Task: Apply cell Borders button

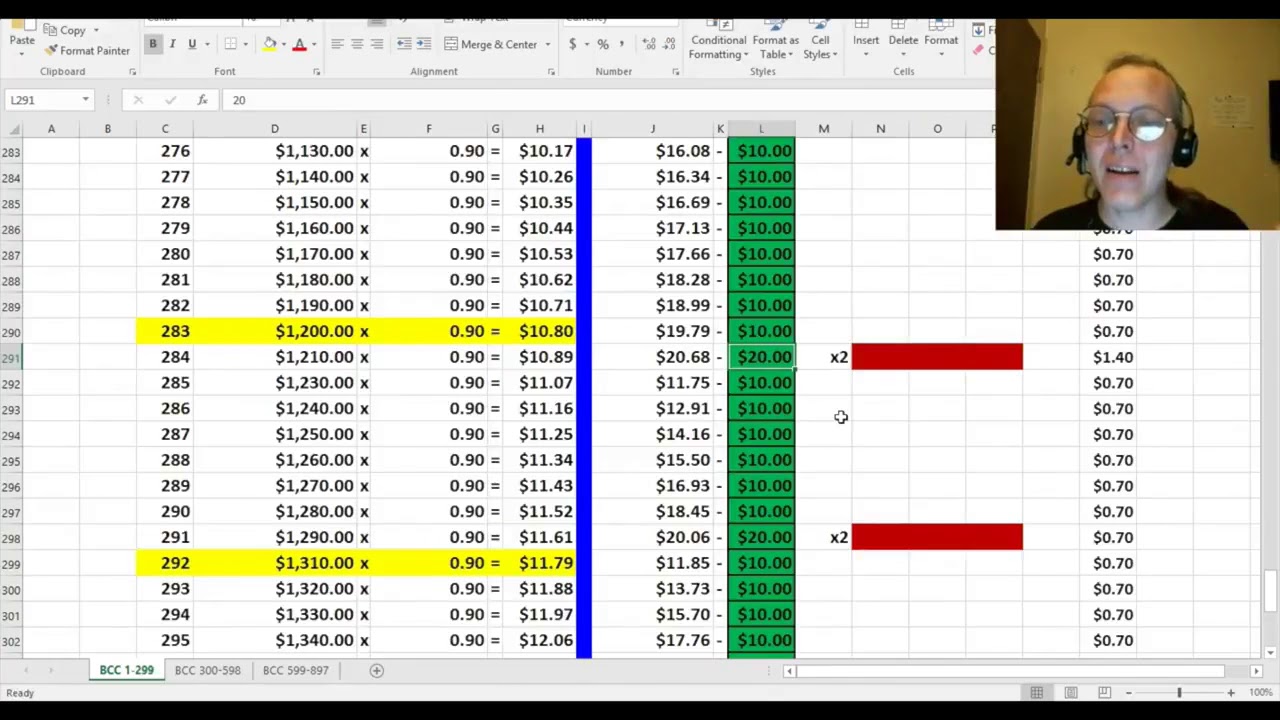Action: [231, 44]
